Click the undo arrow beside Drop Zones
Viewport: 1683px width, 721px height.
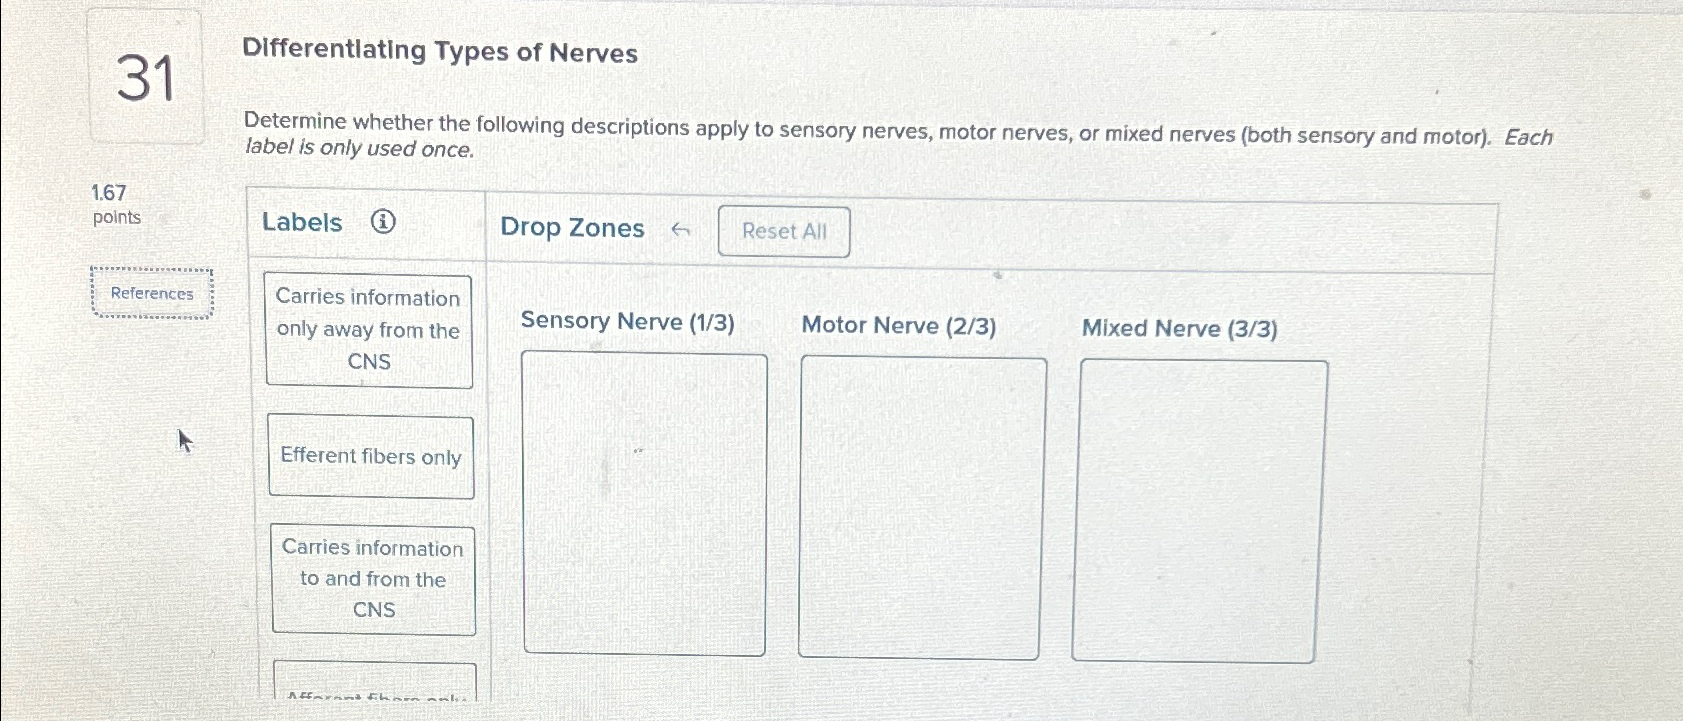pyautogui.click(x=682, y=228)
